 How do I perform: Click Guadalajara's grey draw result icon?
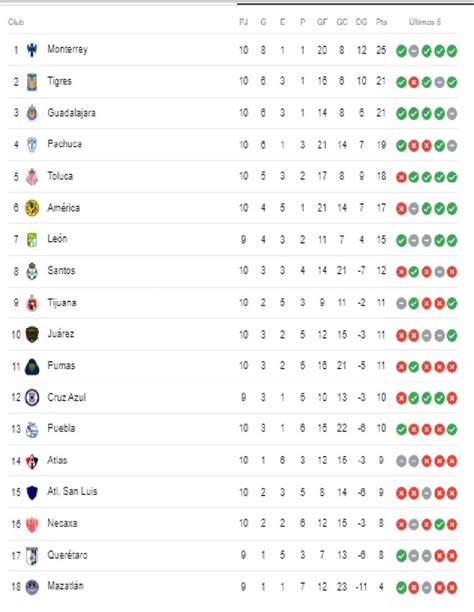click(x=452, y=114)
